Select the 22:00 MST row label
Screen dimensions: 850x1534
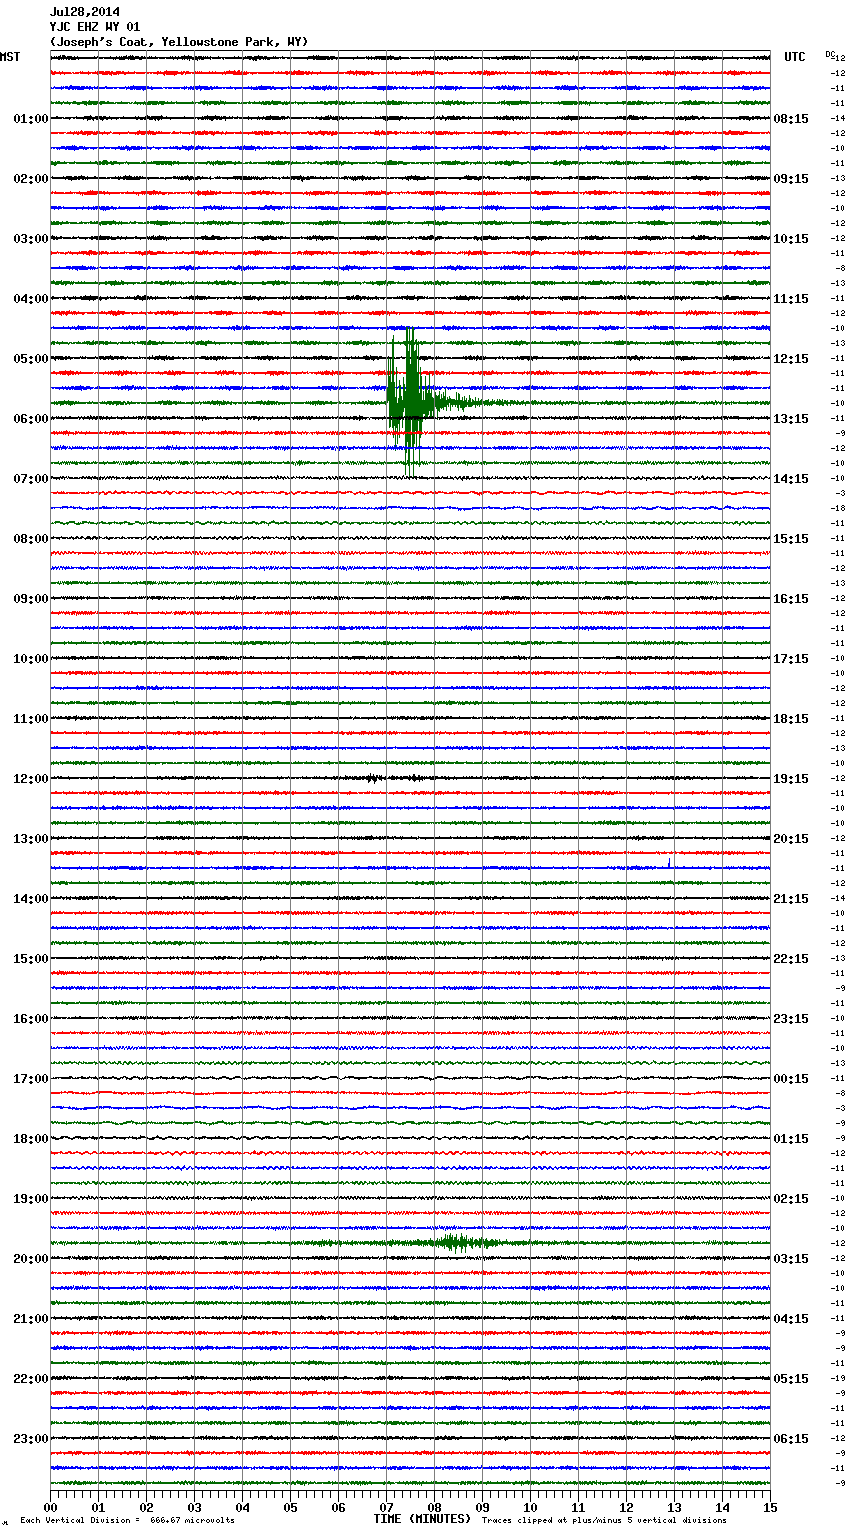point(31,1379)
